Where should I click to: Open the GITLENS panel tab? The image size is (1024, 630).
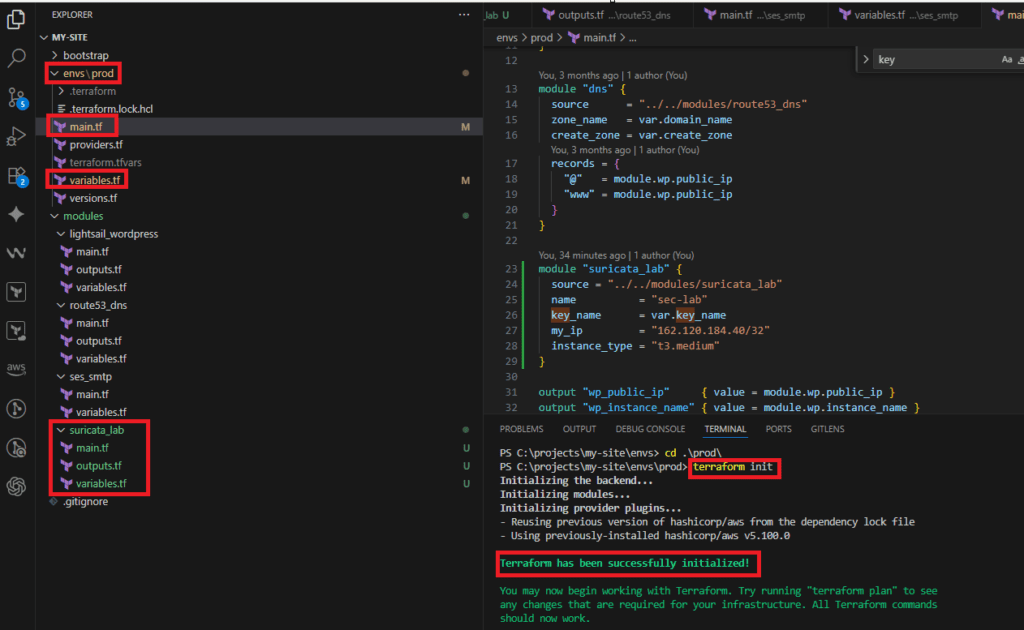click(x=826, y=429)
